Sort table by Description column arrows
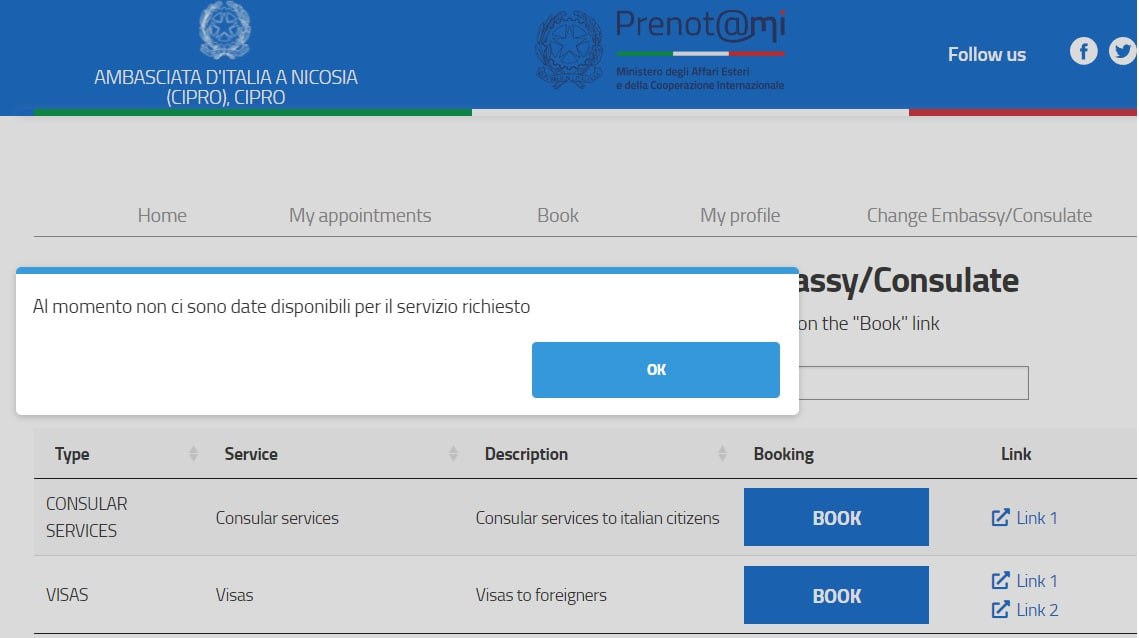 (722, 454)
